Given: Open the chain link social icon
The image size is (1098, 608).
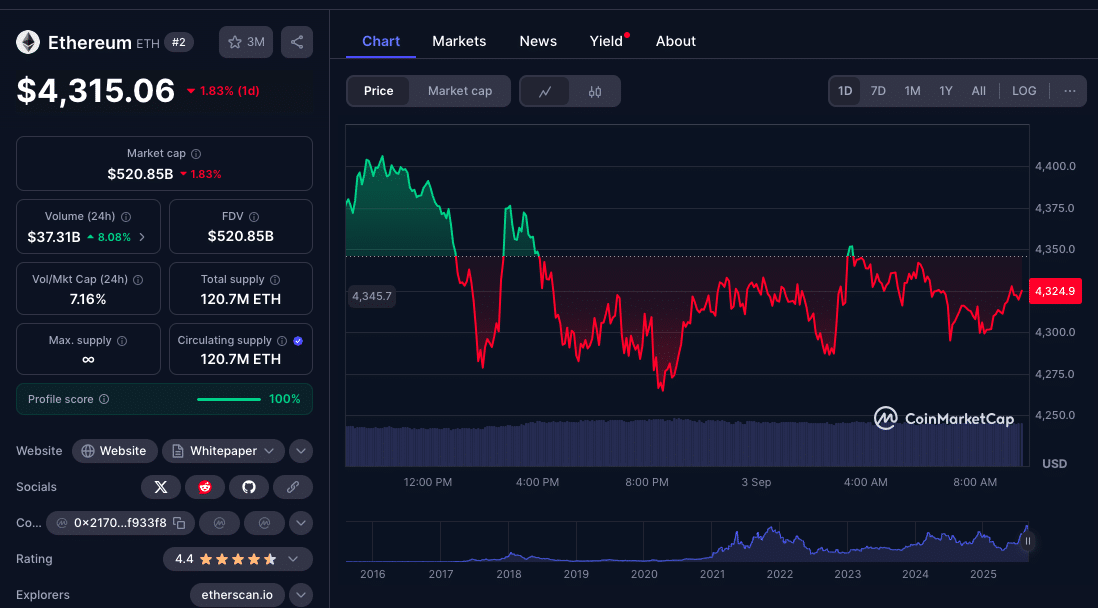Looking at the screenshot, I should [x=293, y=487].
